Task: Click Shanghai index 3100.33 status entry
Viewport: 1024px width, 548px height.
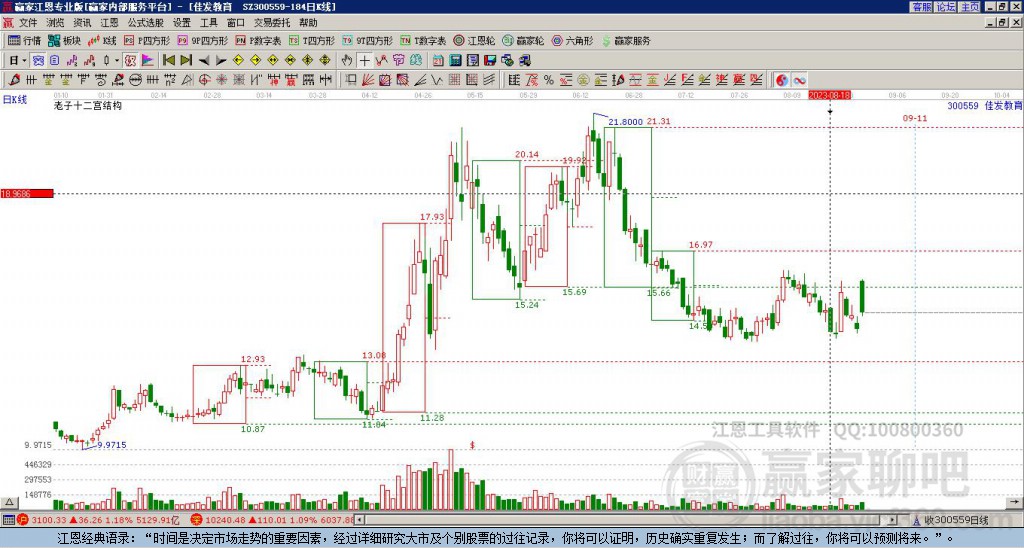Action: coord(99,520)
